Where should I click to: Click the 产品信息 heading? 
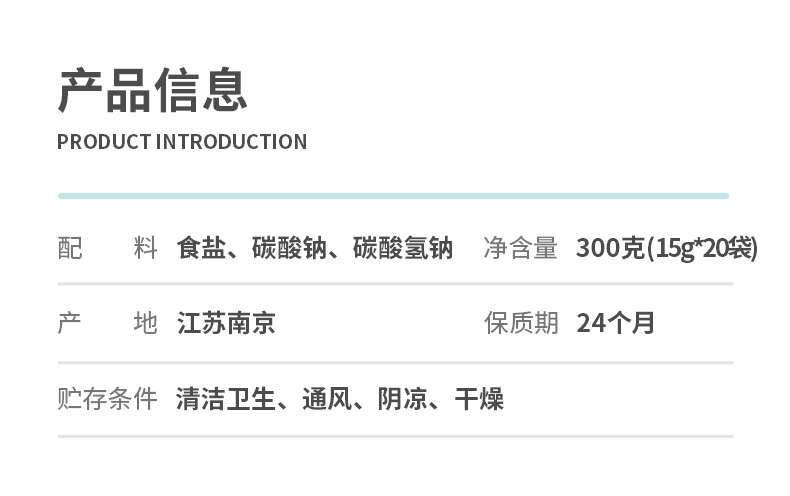click(152, 90)
